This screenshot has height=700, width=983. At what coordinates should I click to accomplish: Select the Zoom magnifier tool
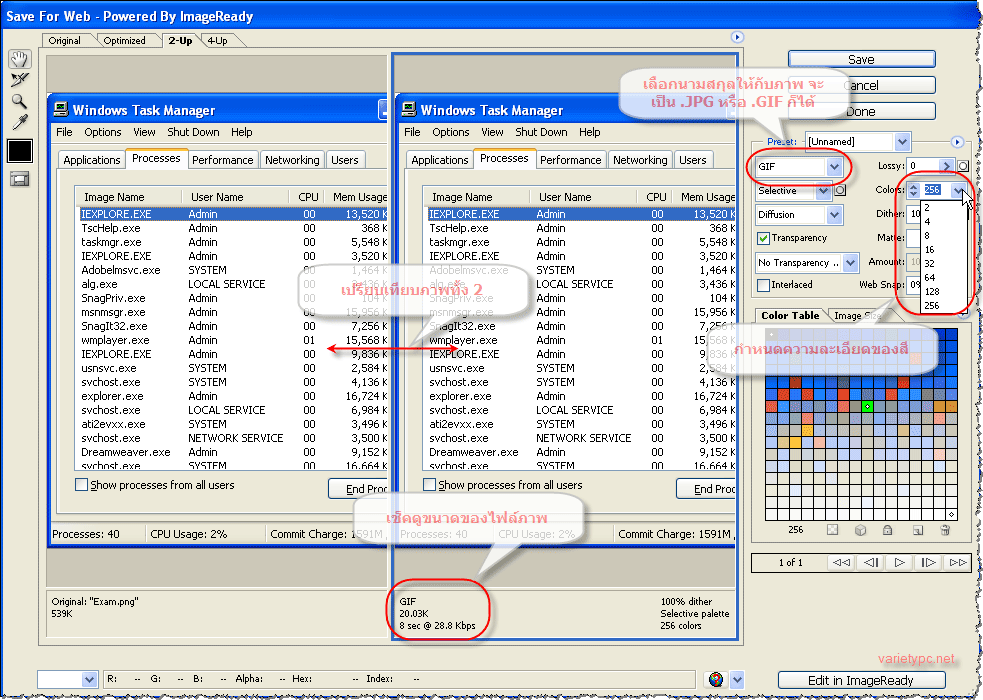pyautogui.click(x=20, y=101)
